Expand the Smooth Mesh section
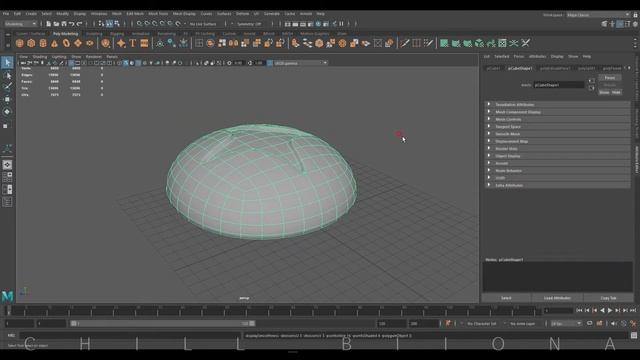This screenshot has height=360, width=640. [x=558, y=134]
